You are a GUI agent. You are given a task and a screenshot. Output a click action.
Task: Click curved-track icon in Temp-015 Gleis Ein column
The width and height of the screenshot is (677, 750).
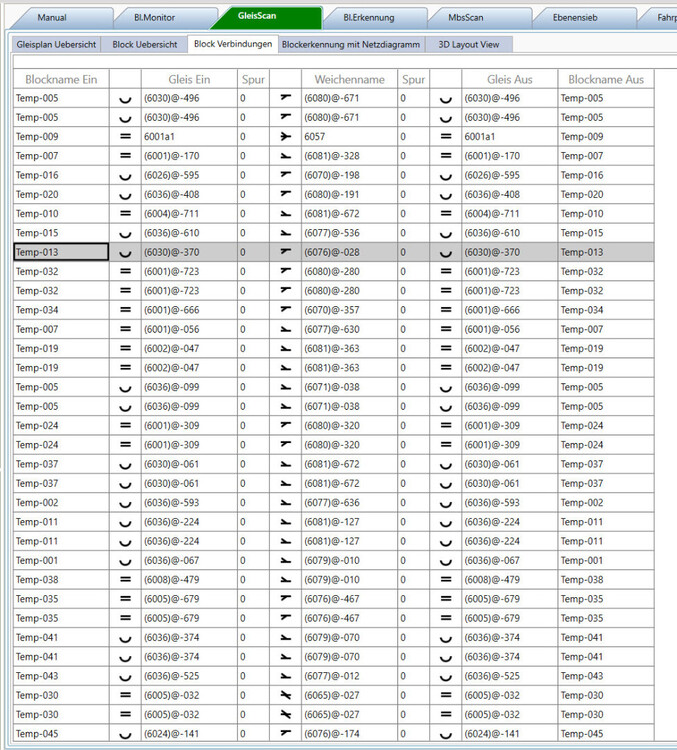coord(125,234)
